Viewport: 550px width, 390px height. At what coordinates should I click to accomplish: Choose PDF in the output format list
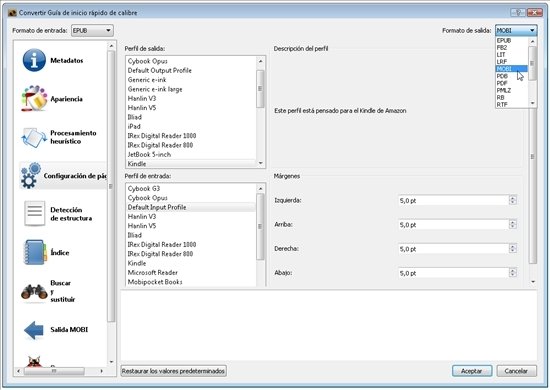[x=511, y=83]
